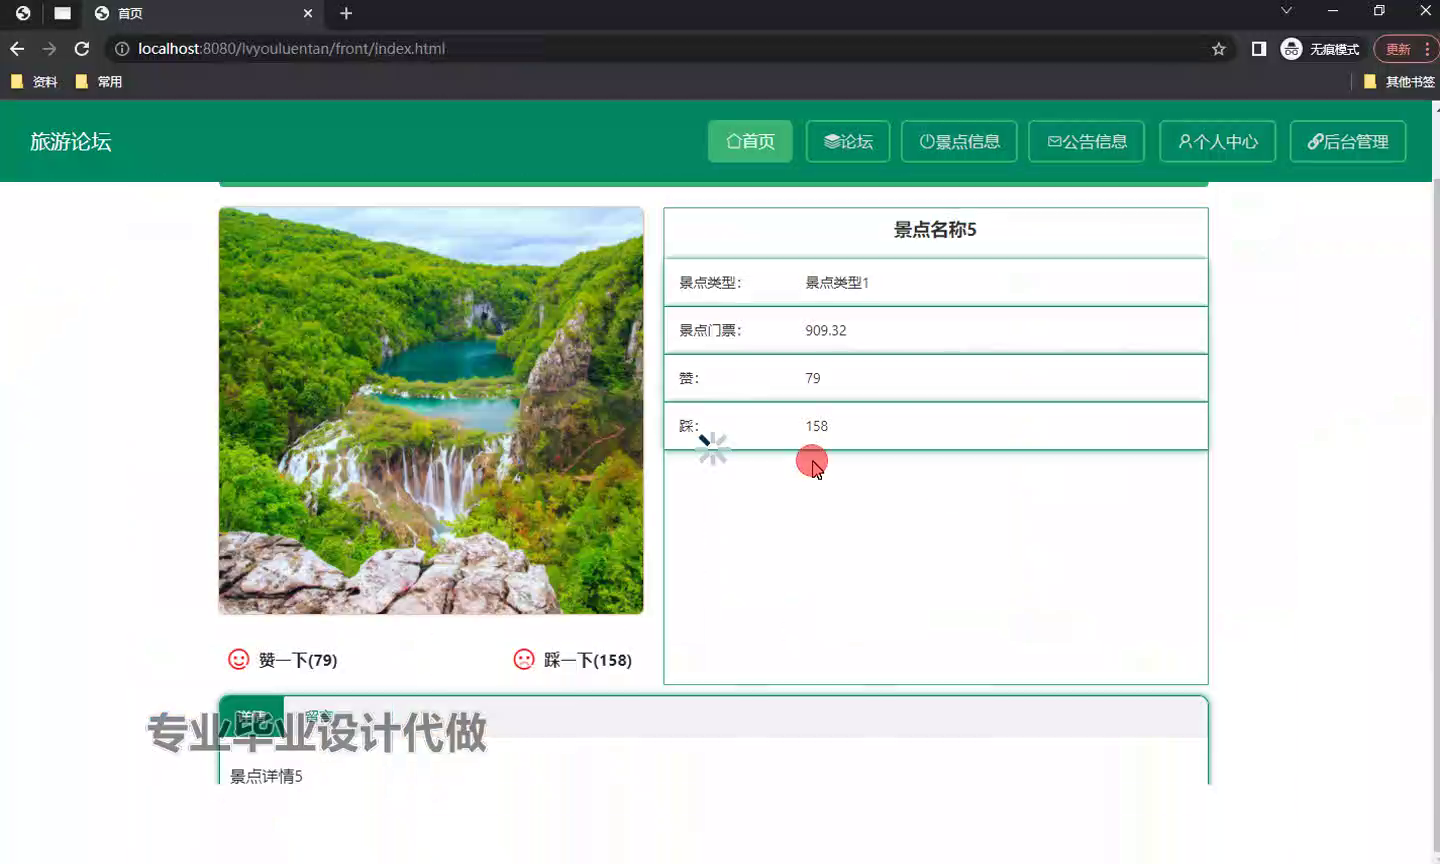Switch to the 留言 comments tab
Screen dimensions: 1440x864
coord(318,717)
